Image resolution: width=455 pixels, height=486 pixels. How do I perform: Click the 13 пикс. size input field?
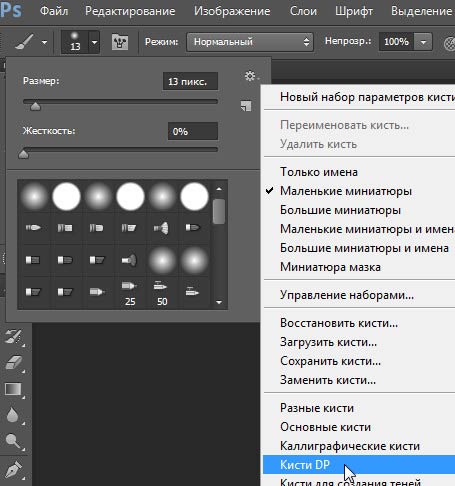tap(190, 81)
